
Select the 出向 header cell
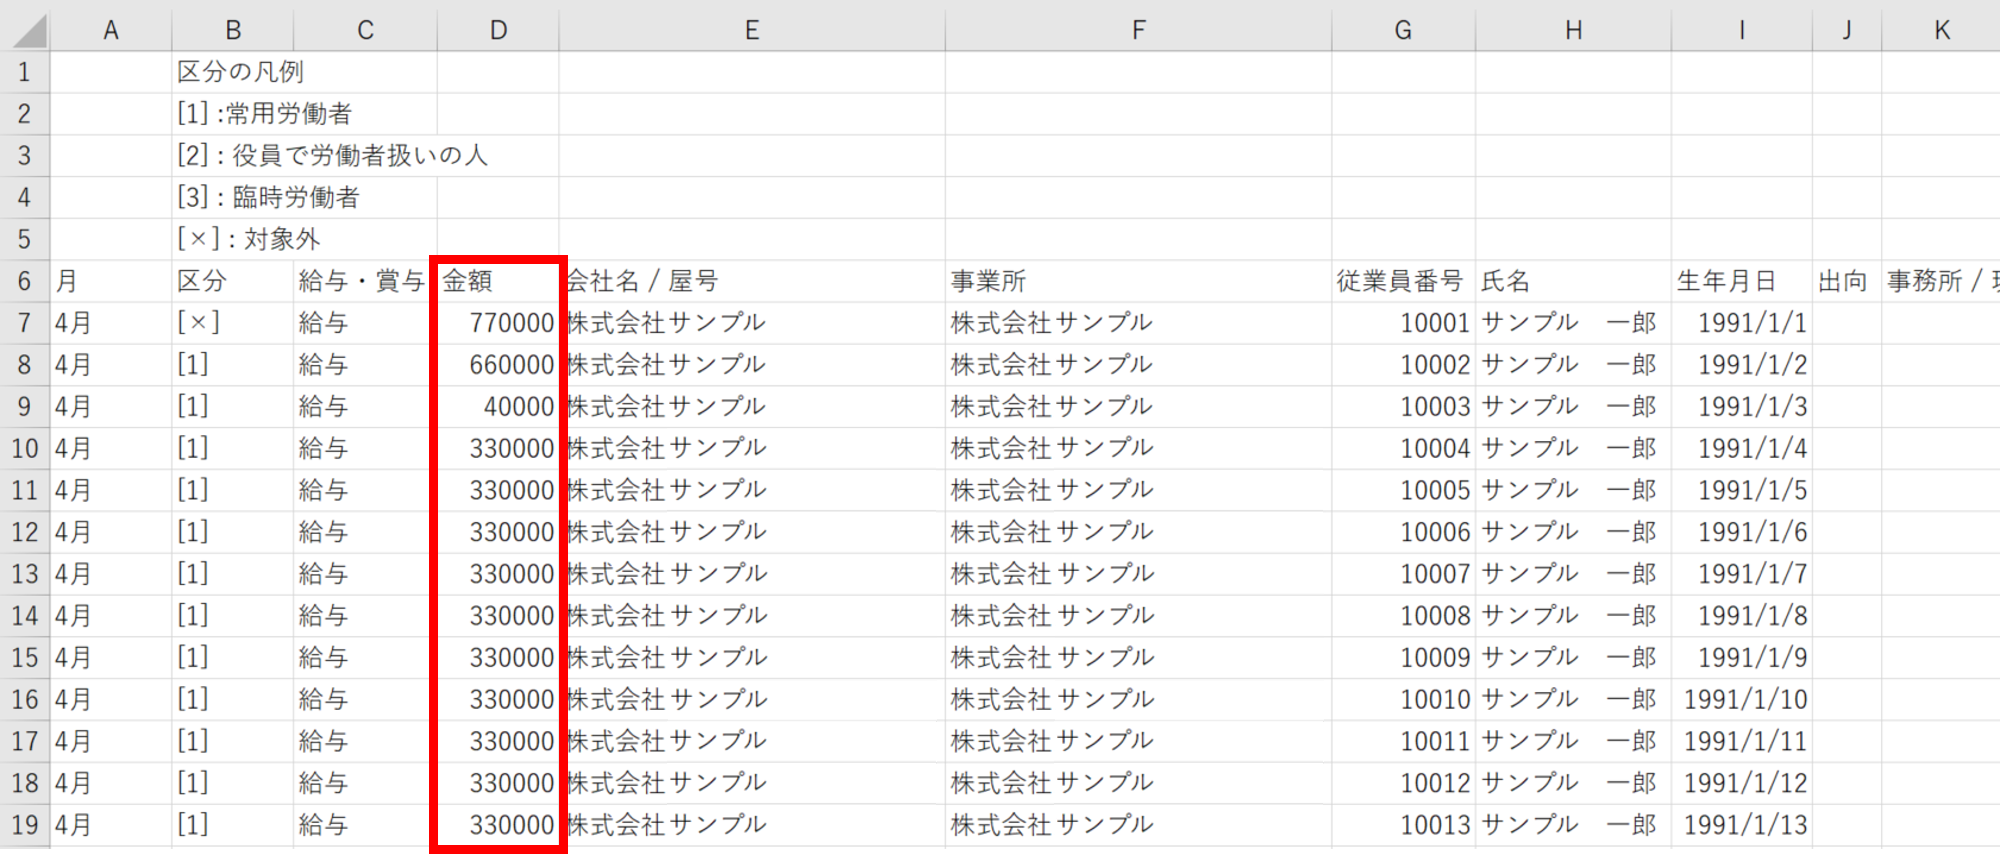[x=1845, y=281]
